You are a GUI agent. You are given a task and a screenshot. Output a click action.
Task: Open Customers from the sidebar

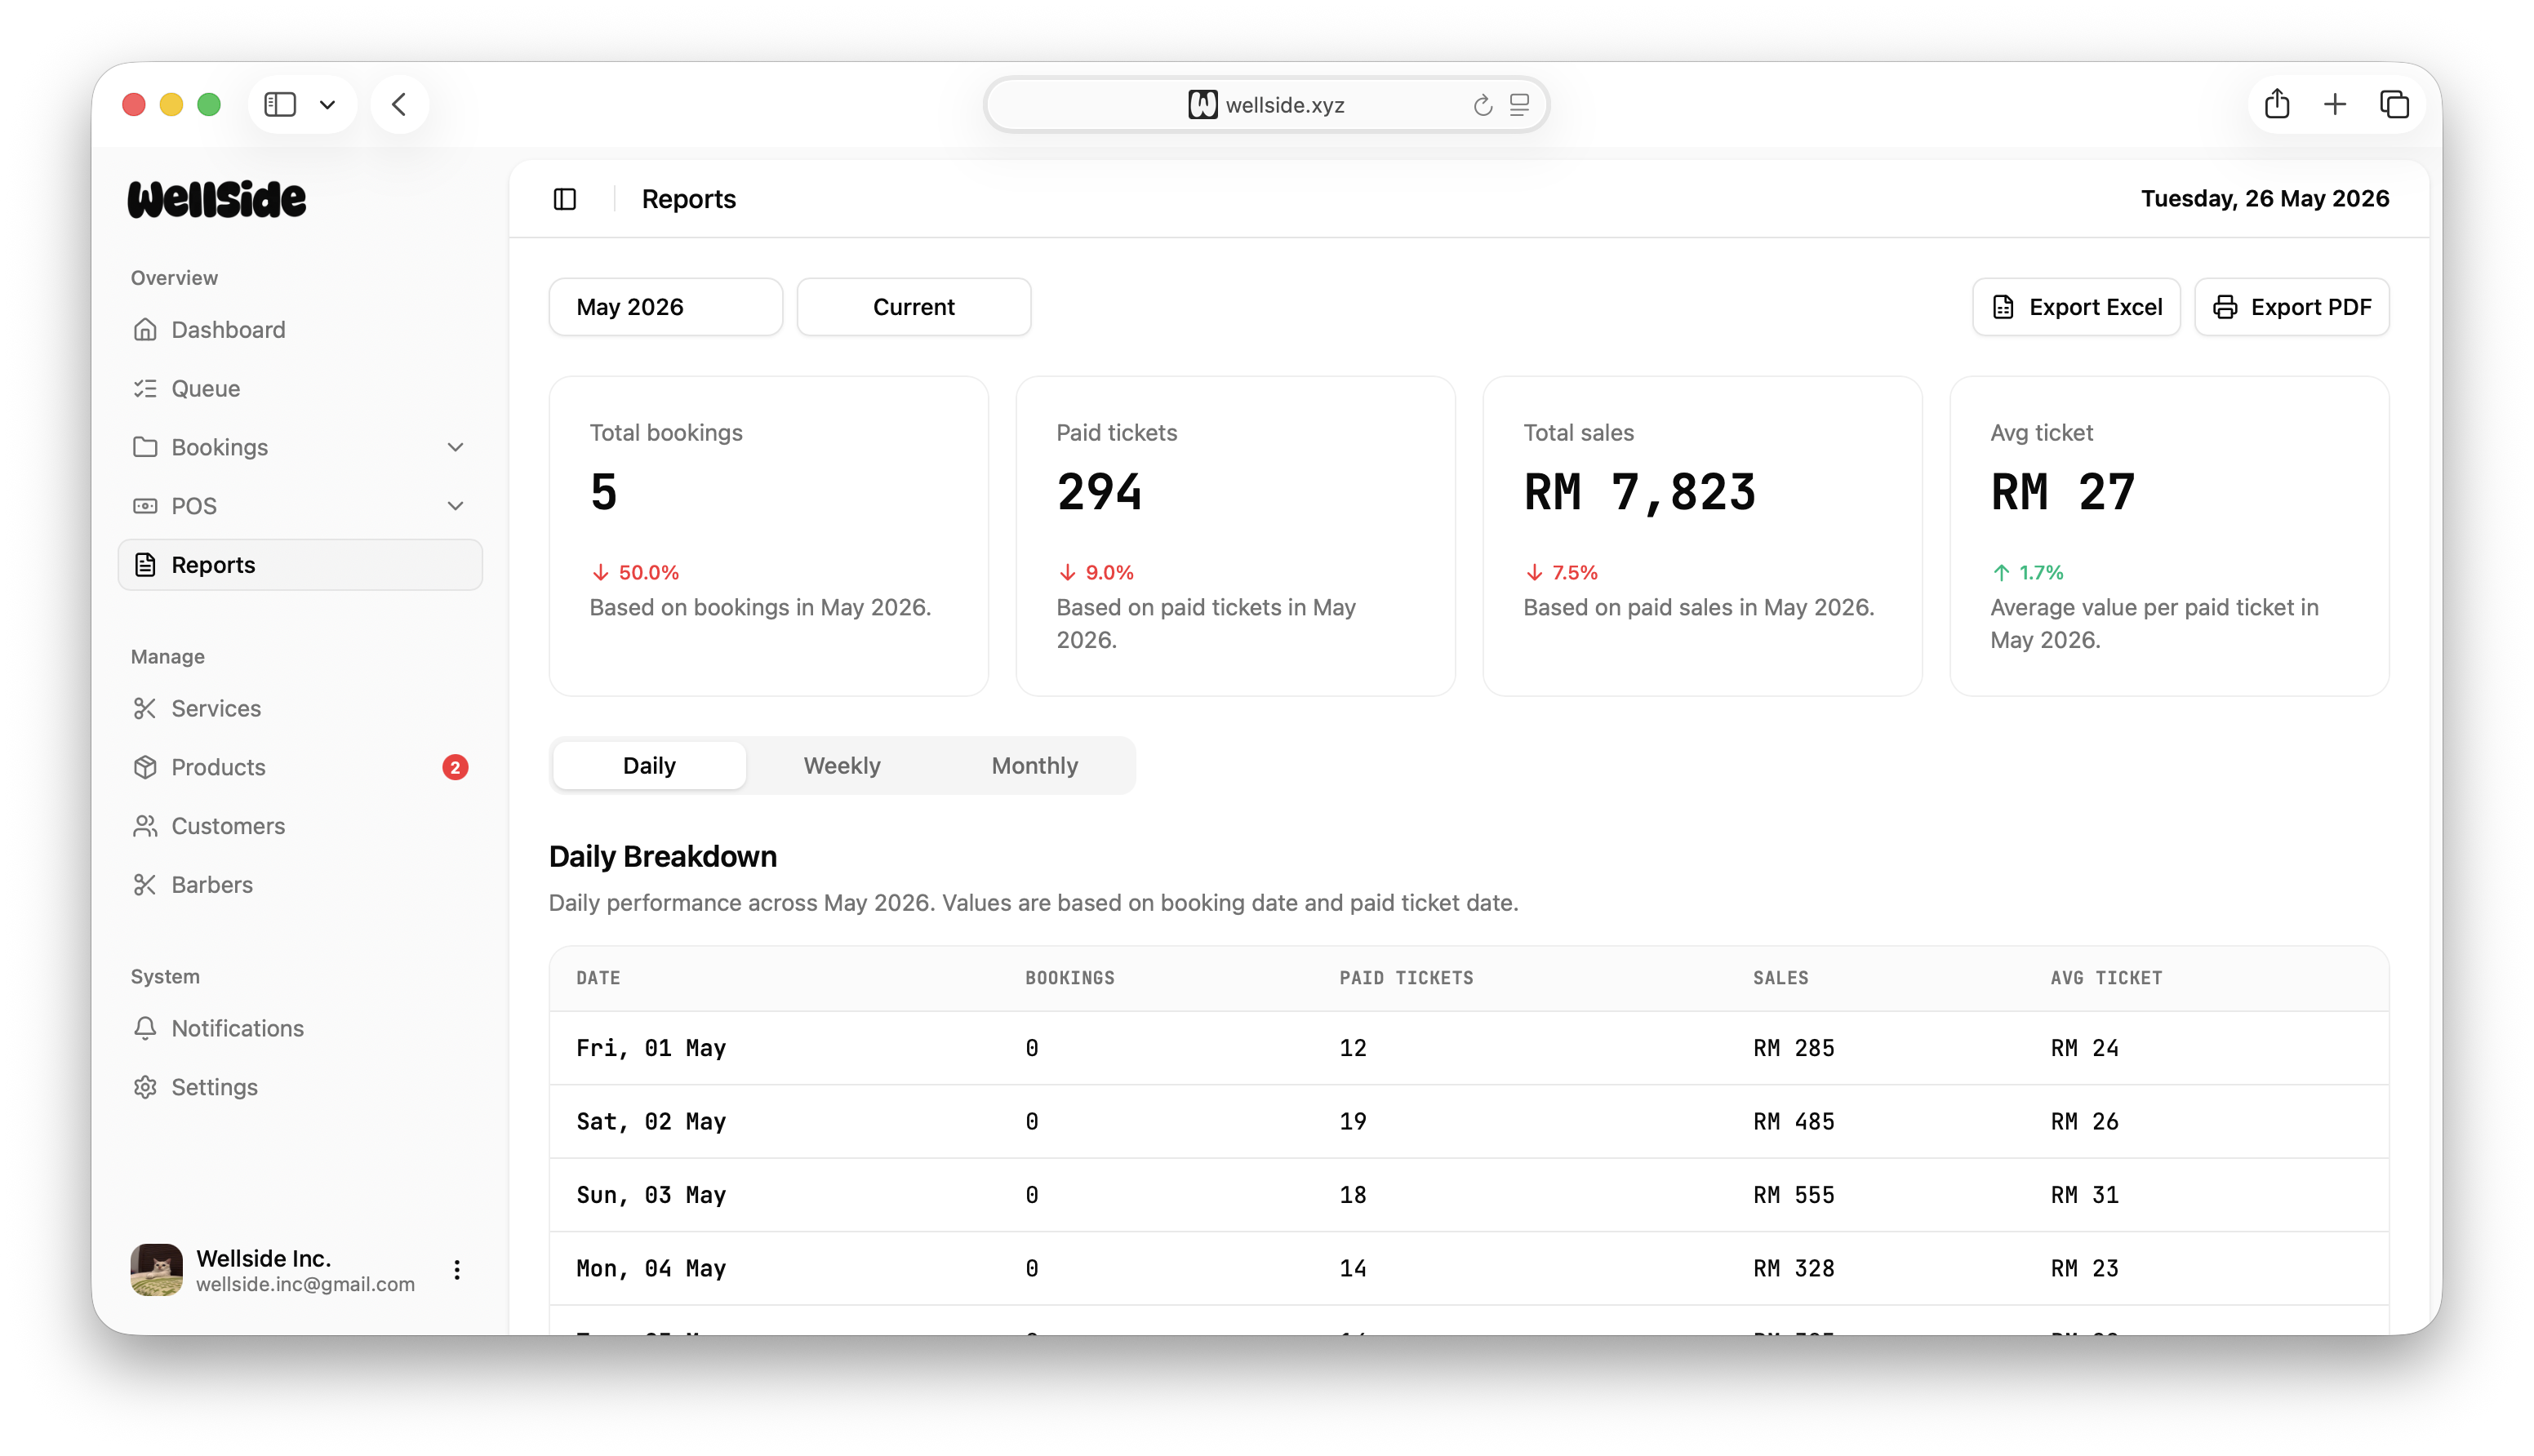[x=300, y=826]
